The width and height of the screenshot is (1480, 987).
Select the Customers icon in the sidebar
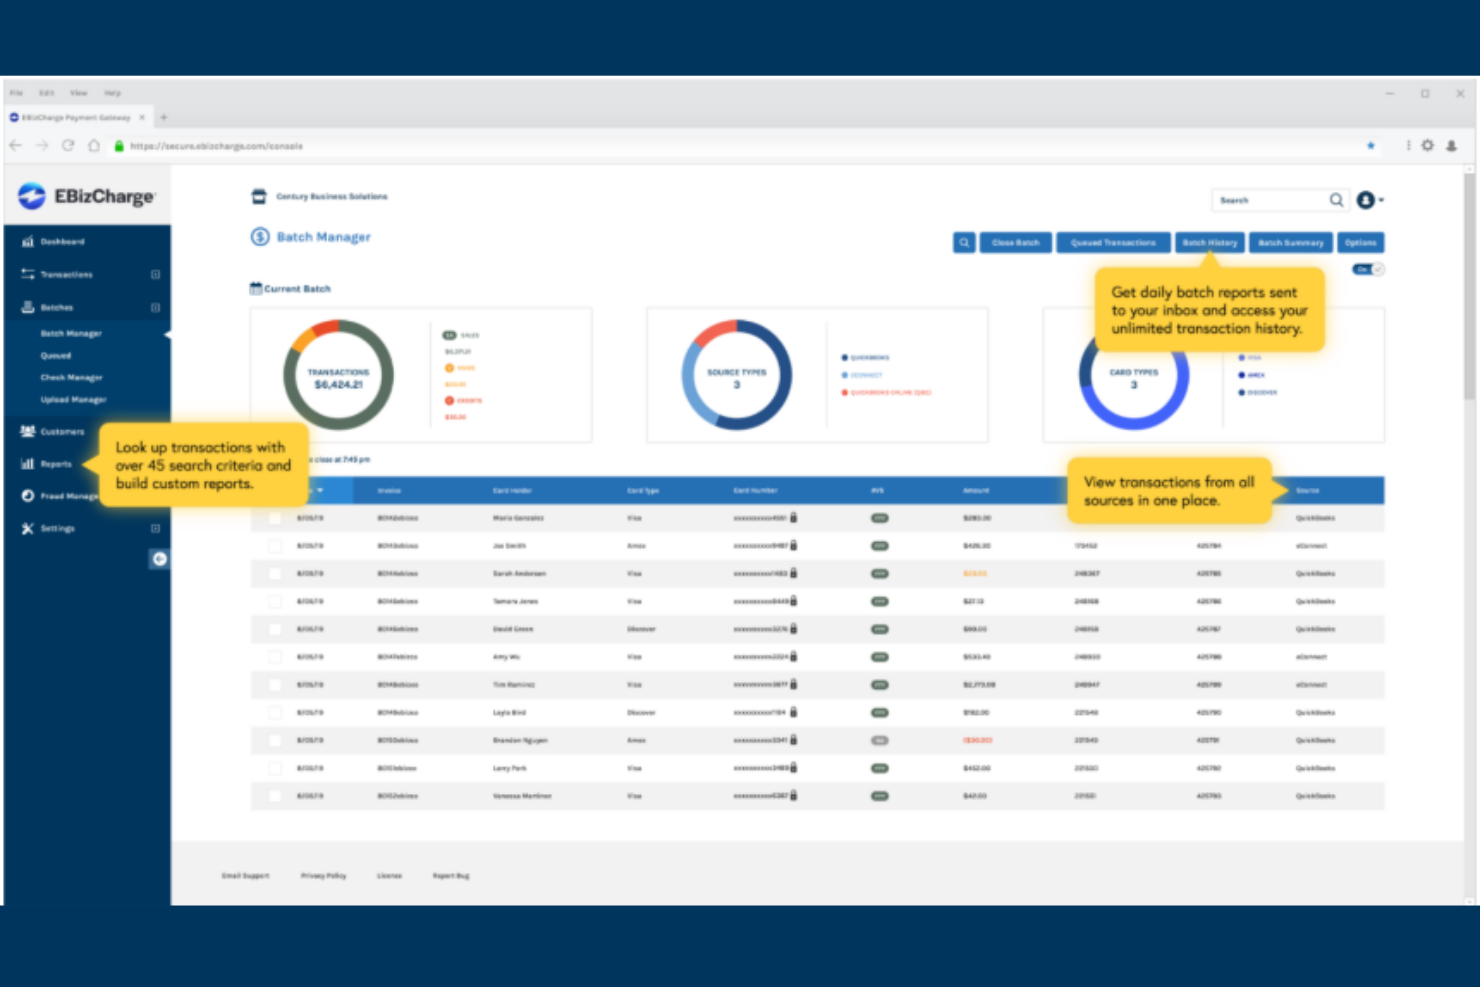tap(27, 432)
